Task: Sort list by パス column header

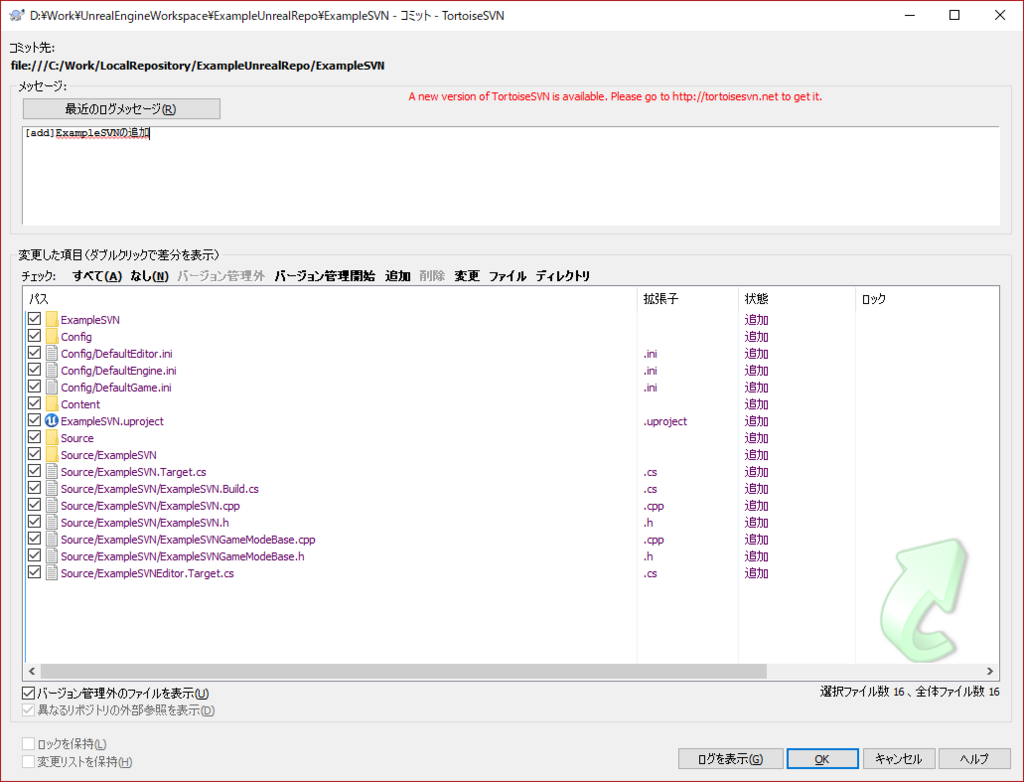Action: pos(330,299)
